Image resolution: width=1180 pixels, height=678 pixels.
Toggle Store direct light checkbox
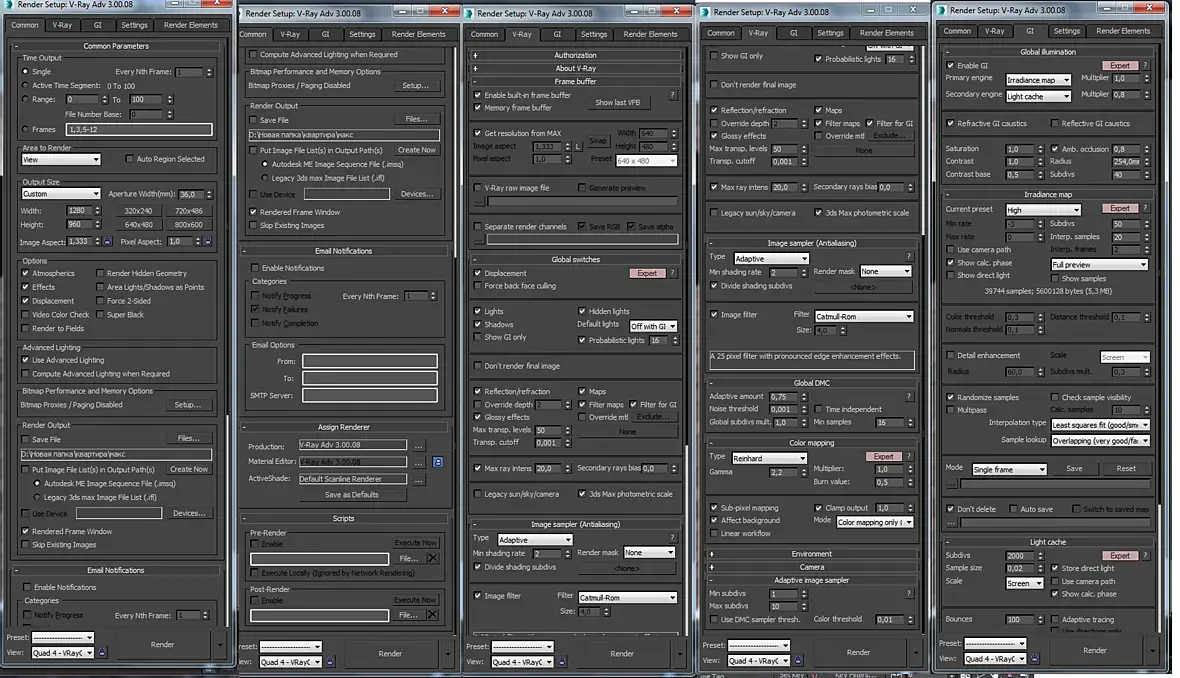1055,568
